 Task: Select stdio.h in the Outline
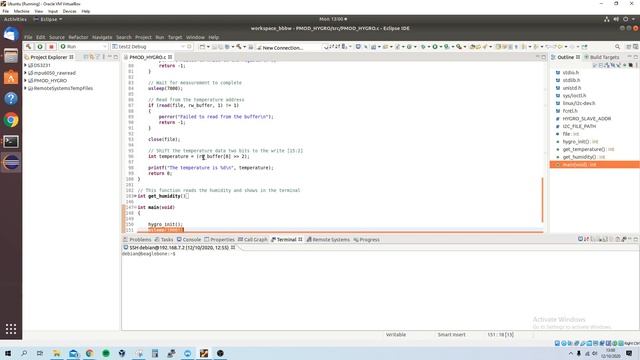click(x=571, y=73)
